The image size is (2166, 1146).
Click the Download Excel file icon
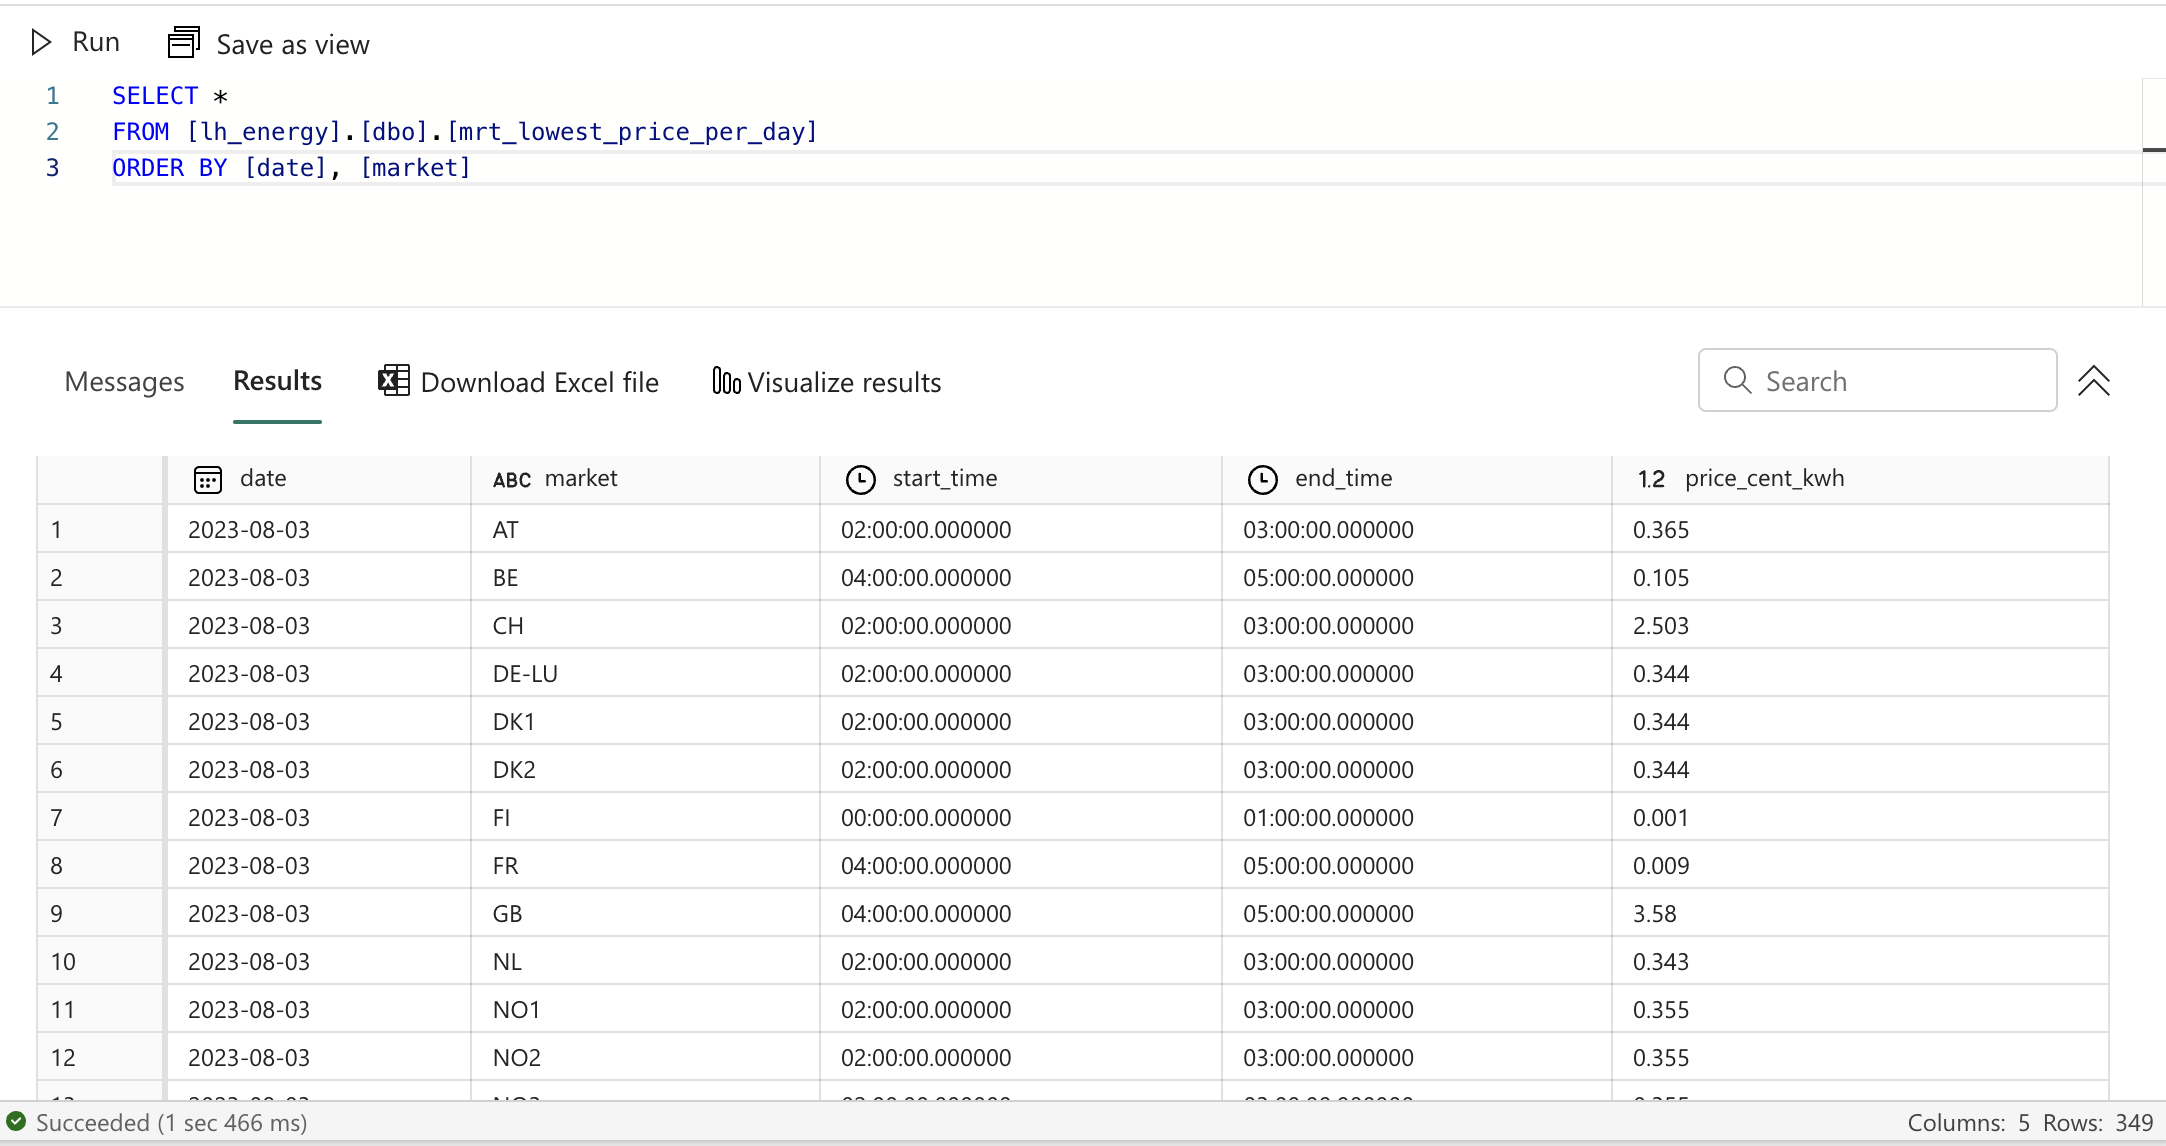tap(392, 381)
